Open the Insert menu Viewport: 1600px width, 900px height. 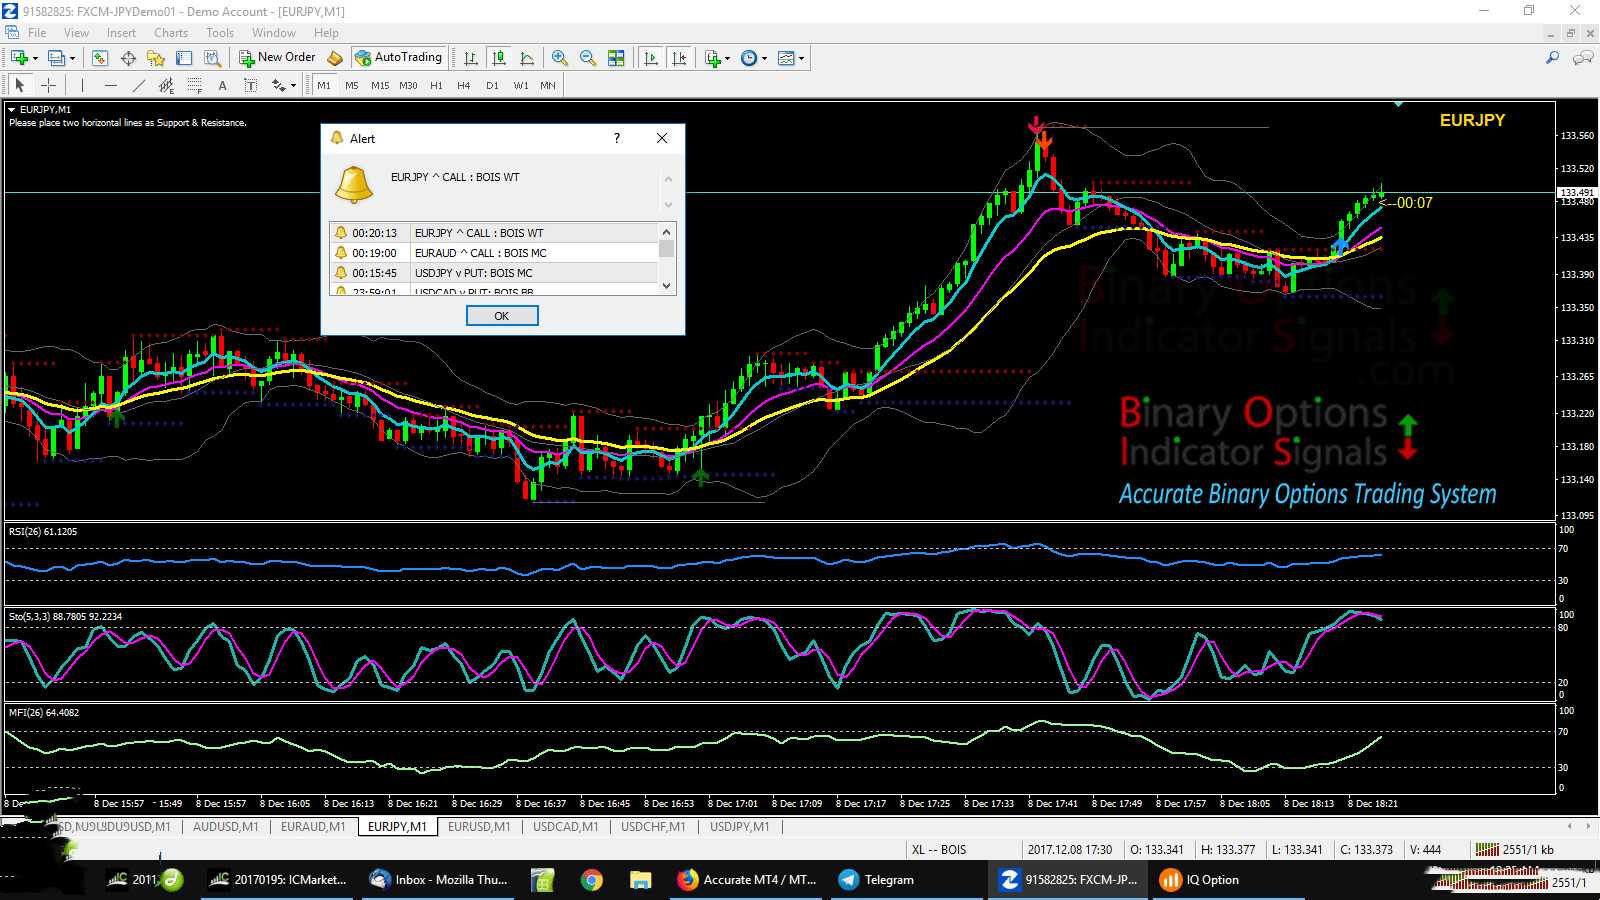121,33
